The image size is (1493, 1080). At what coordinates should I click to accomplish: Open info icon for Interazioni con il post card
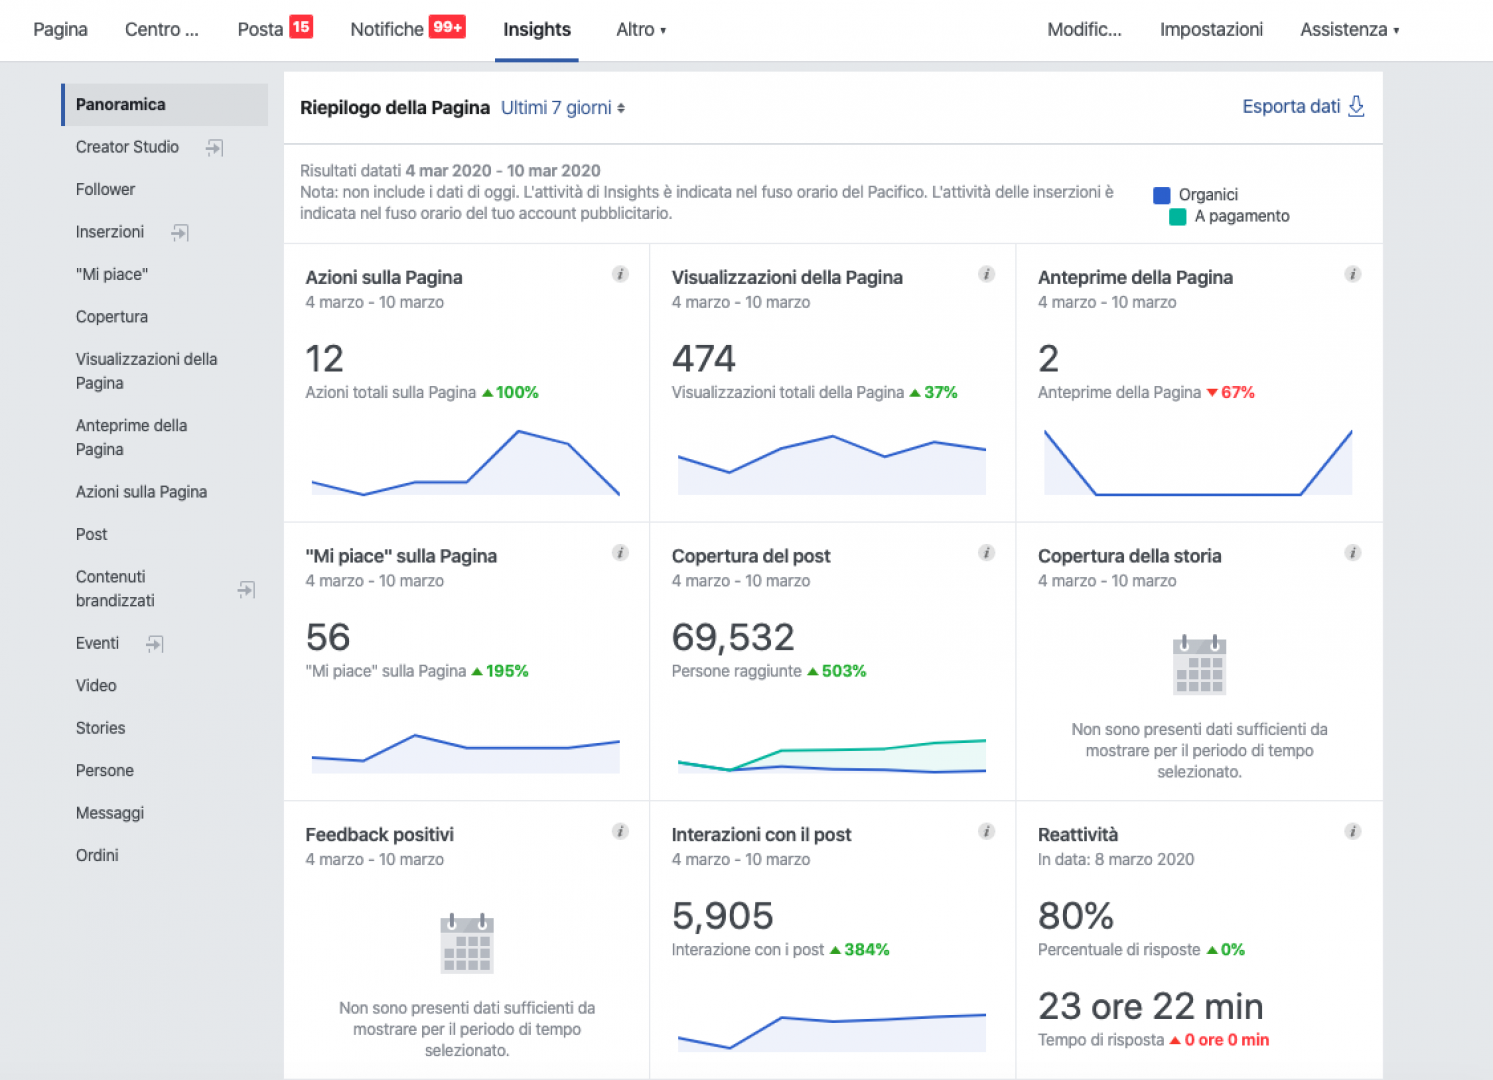[x=986, y=831]
